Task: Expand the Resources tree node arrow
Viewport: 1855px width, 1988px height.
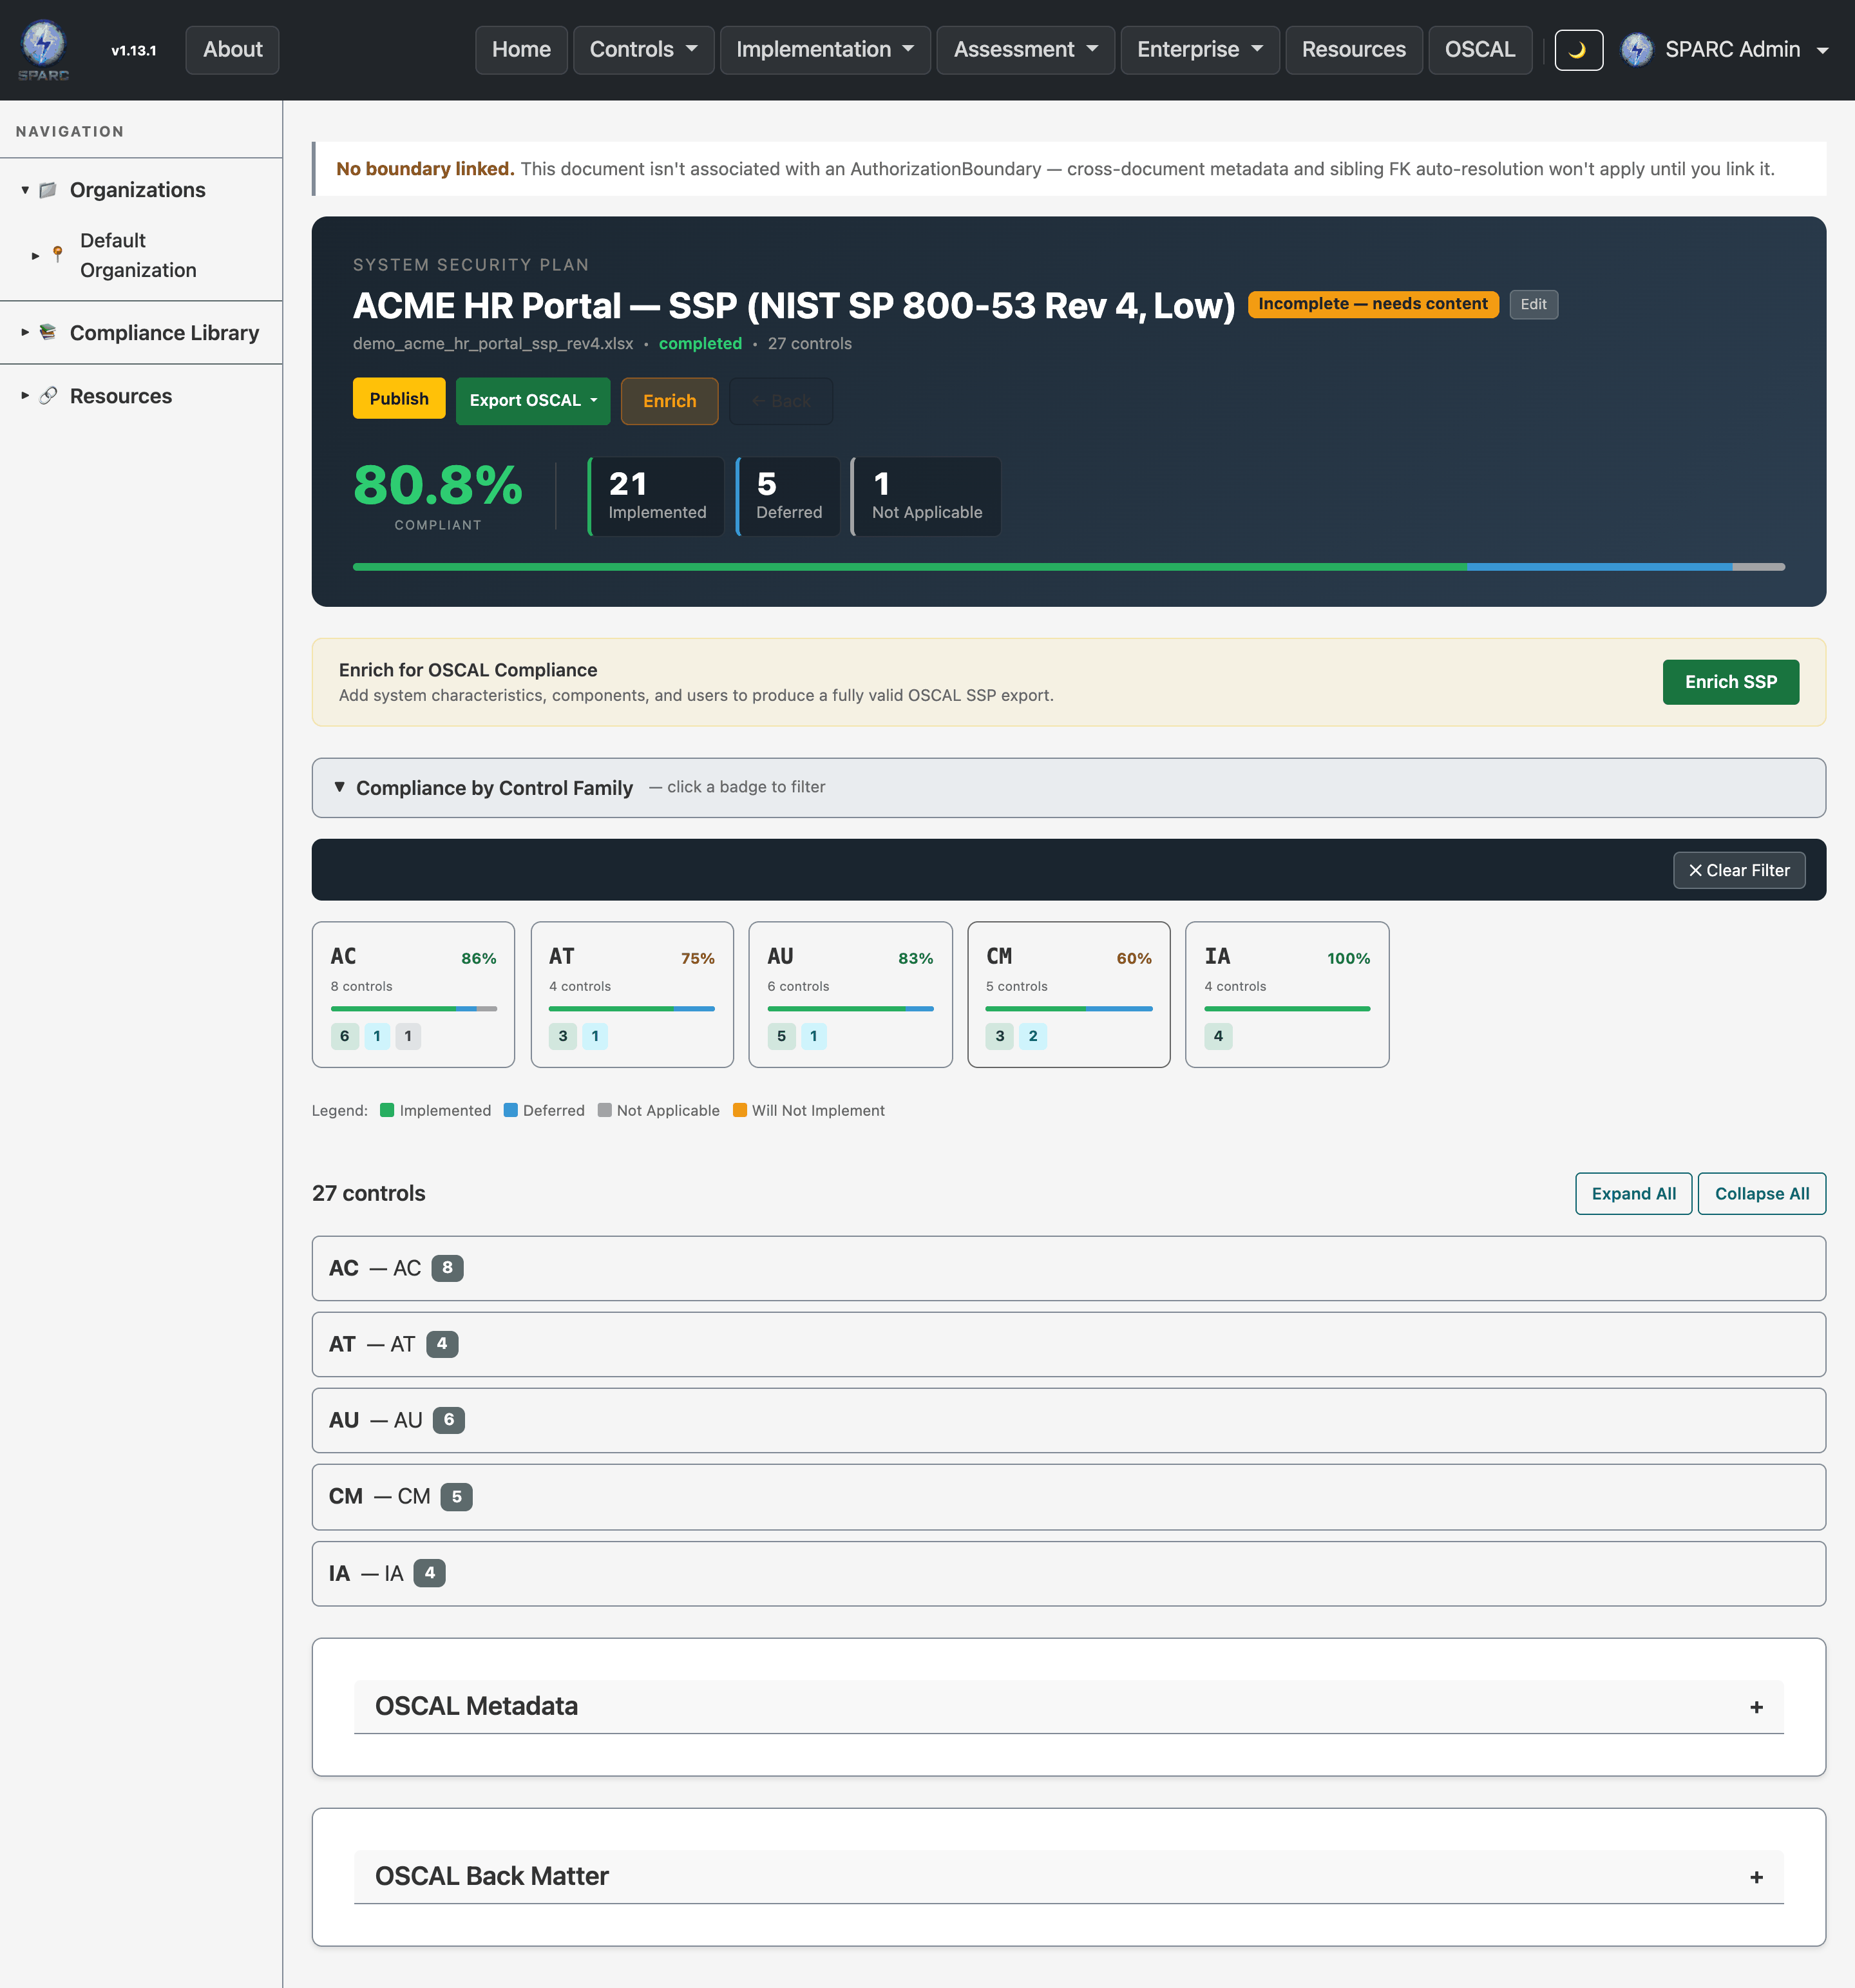Action: (25, 396)
